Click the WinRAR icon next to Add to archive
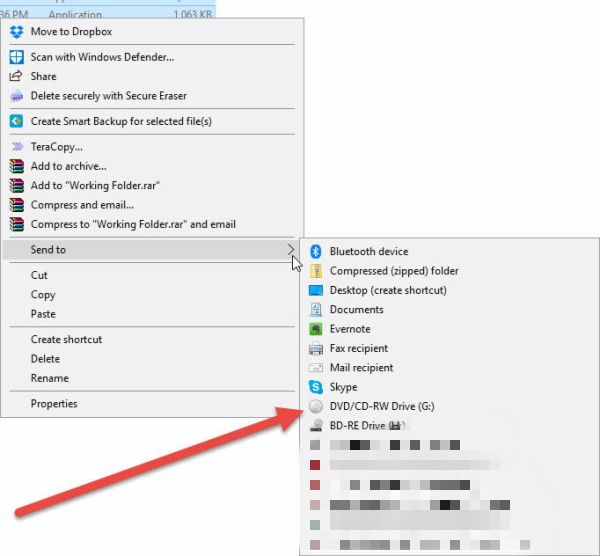 (x=16, y=166)
